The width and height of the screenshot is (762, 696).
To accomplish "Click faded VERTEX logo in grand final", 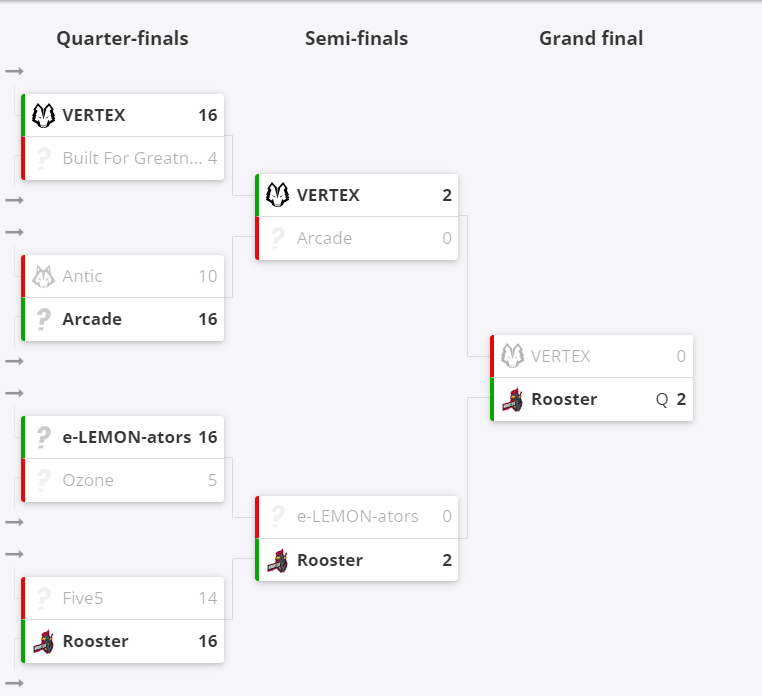I will [x=512, y=356].
